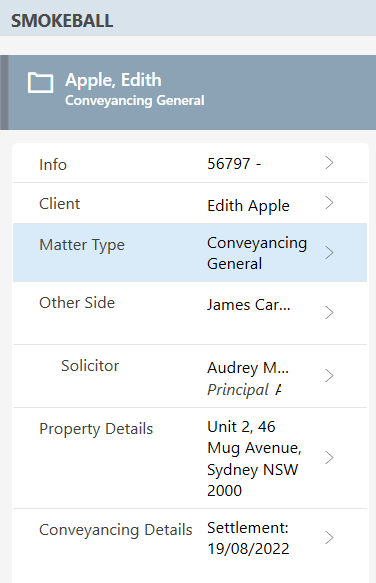
Task: Expand Matter Type chevron arrow
Action: (329, 253)
